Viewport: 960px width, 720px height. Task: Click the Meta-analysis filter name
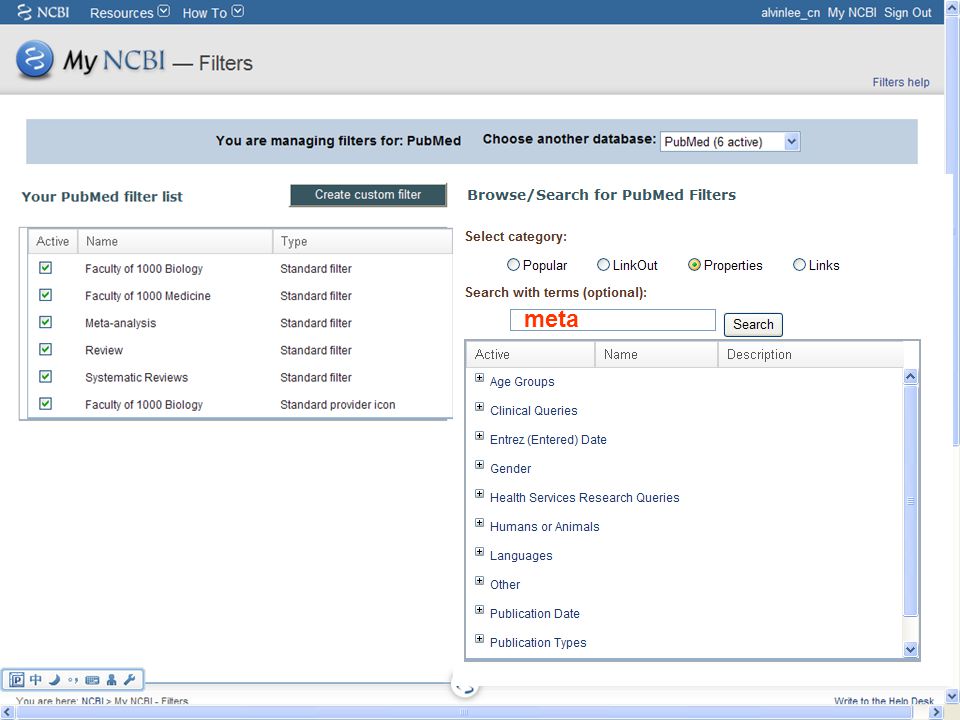point(121,323)
